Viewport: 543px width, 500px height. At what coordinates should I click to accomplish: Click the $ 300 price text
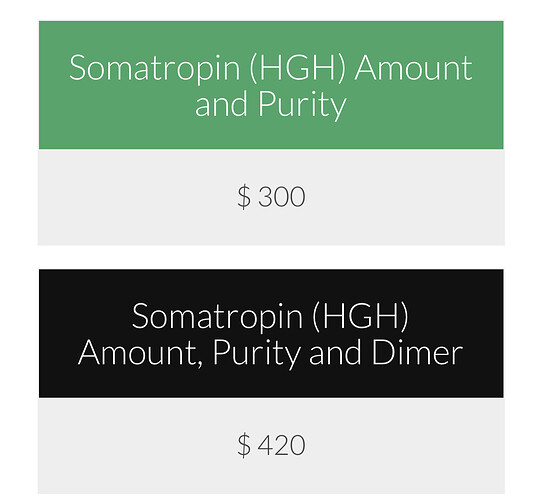(272, 197)
